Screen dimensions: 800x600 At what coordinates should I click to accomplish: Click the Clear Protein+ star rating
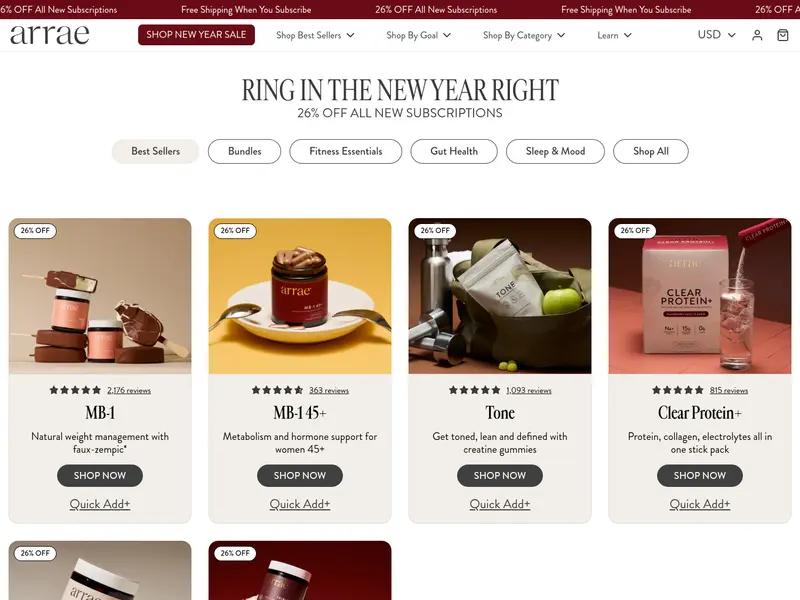click(678, 390)
